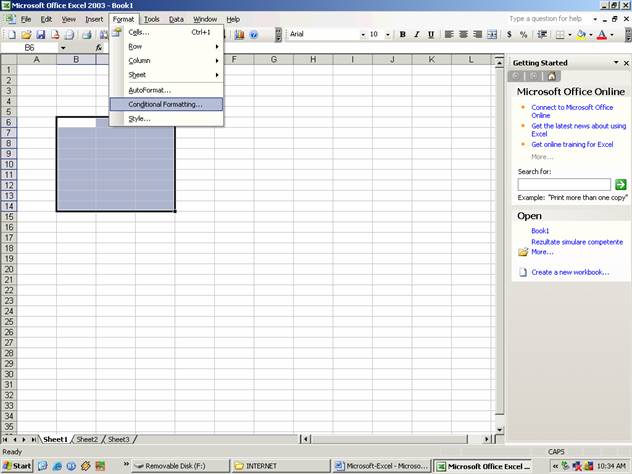Click the Merge and Center icon

point(492,34)
